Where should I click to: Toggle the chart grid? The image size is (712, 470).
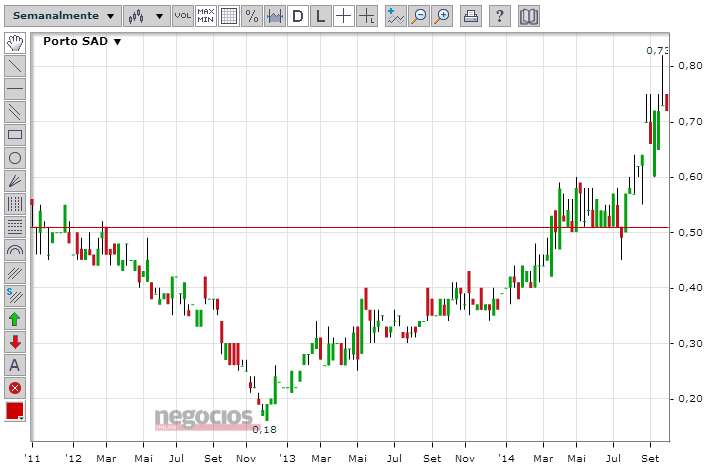click(229, 16)
